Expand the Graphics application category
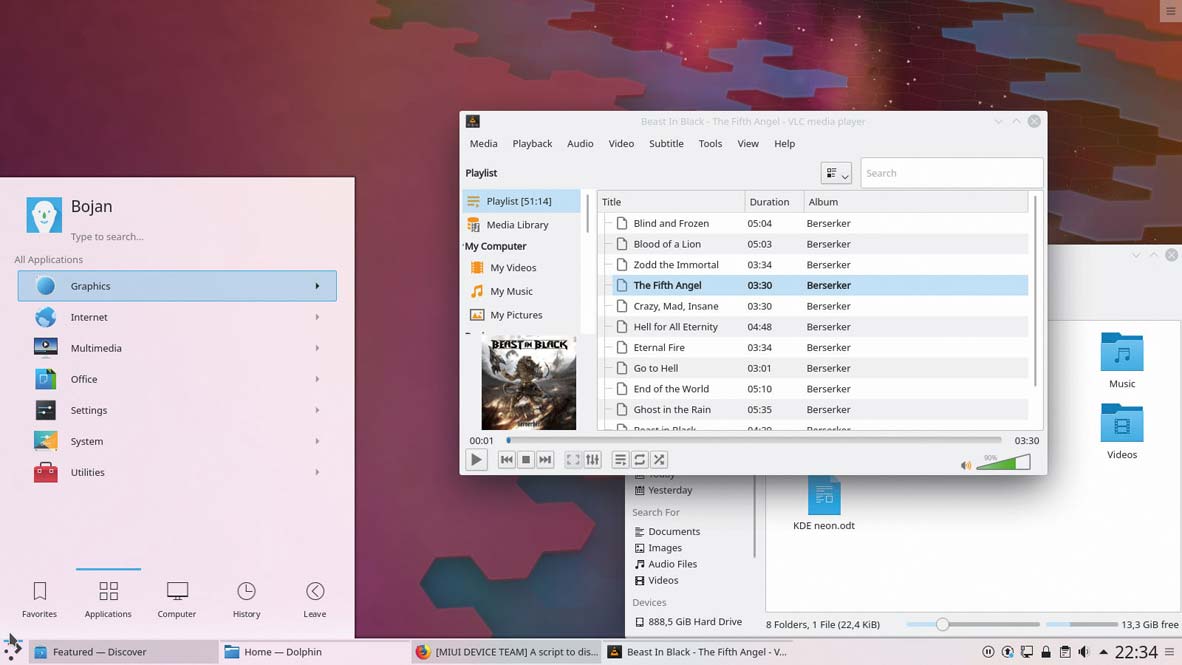This screenshot has height=665, width=1182. [177, 286]
